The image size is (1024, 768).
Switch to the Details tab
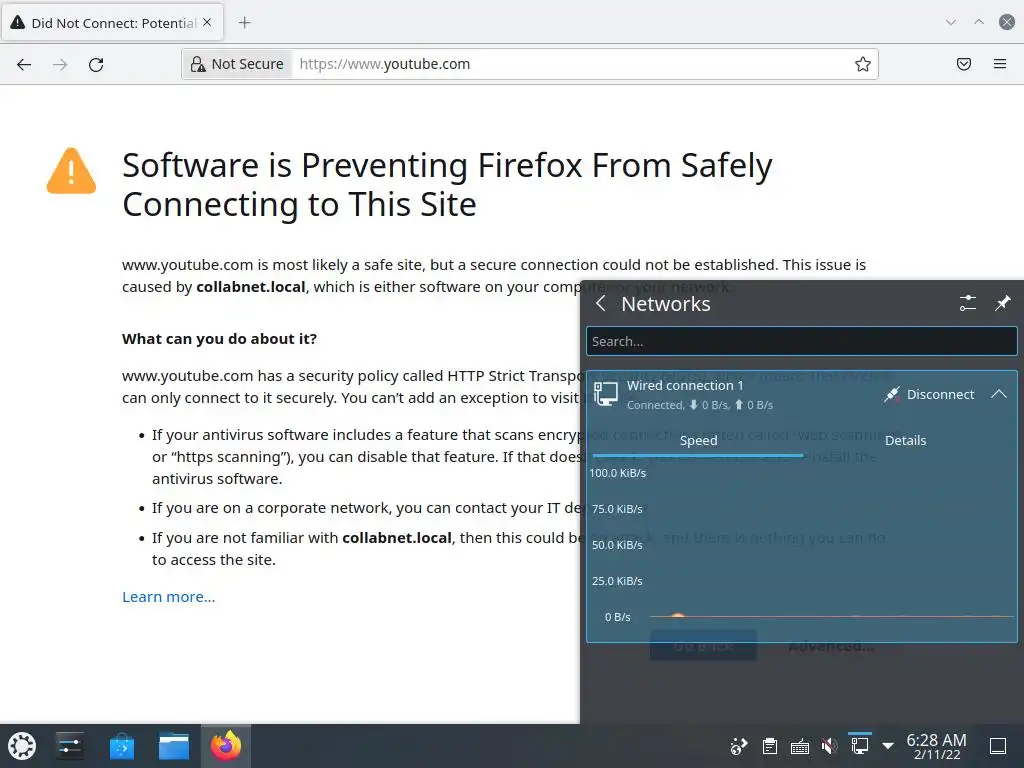[x=905, y=440]
